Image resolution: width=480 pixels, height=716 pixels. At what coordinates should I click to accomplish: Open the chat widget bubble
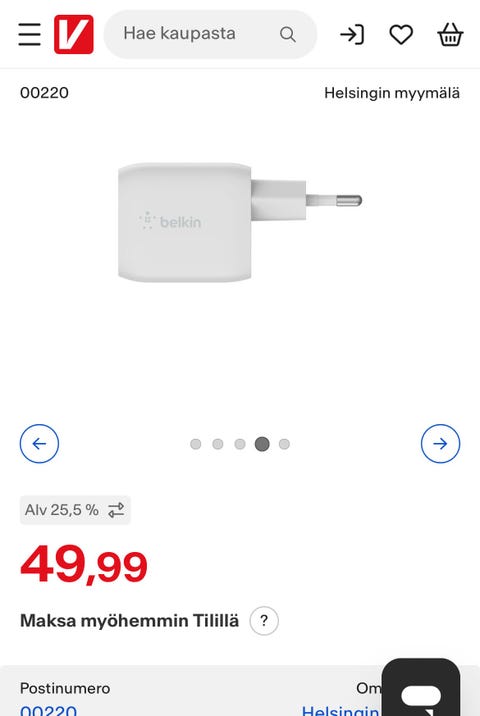pyautogui.click(x=421, y=687)
